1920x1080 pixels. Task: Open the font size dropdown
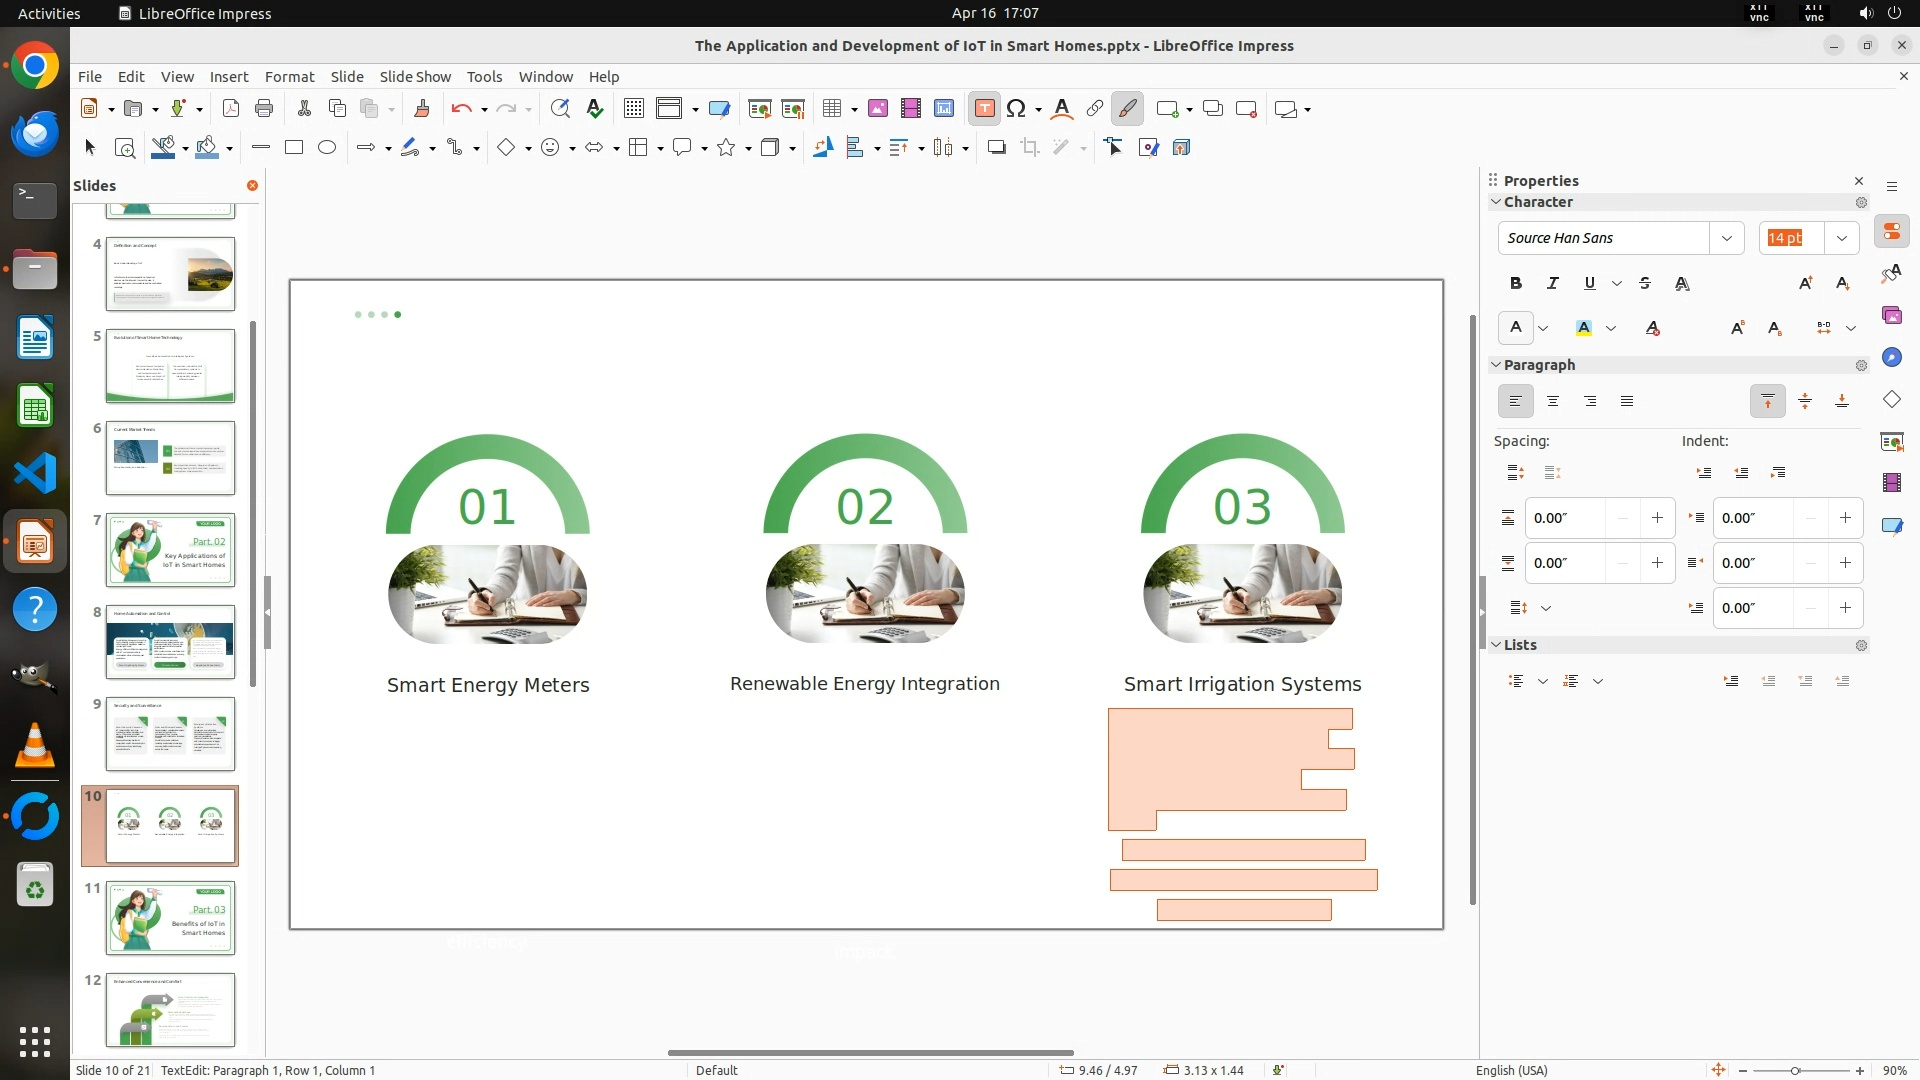click(x=1841, y=238)
